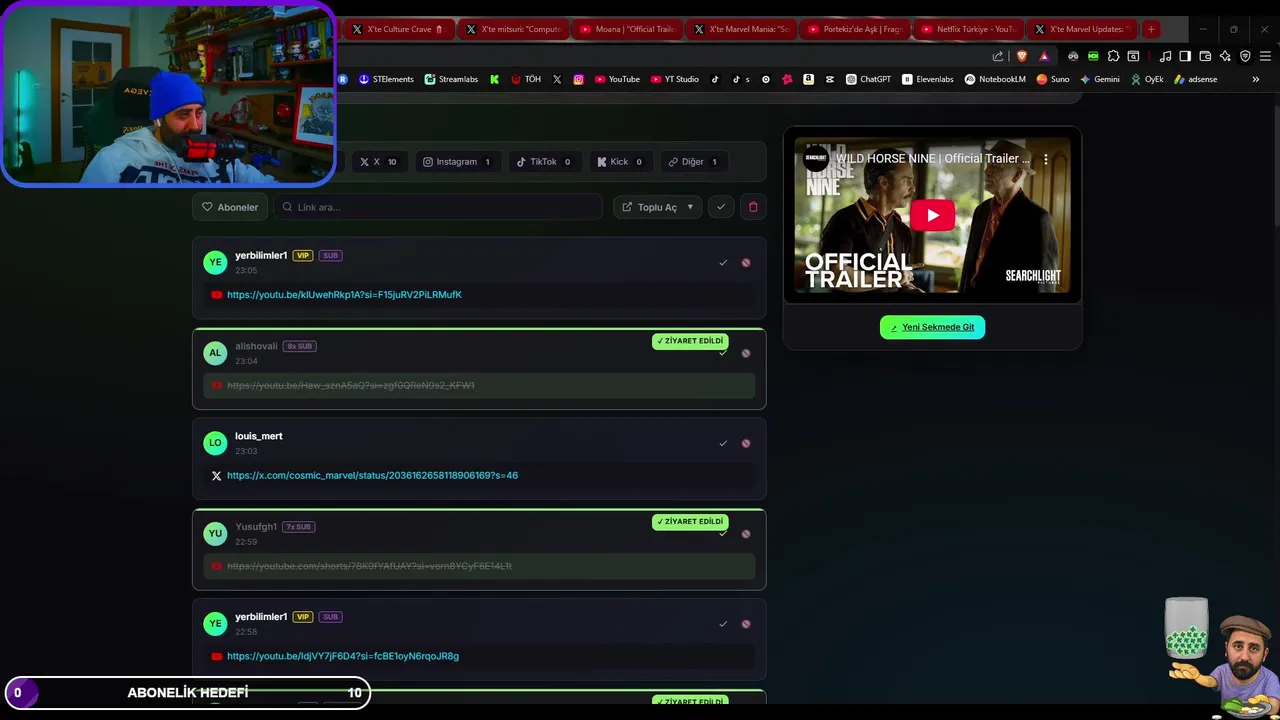
Task: Open Brave Shields lion icon
Action: (1021, 56)
